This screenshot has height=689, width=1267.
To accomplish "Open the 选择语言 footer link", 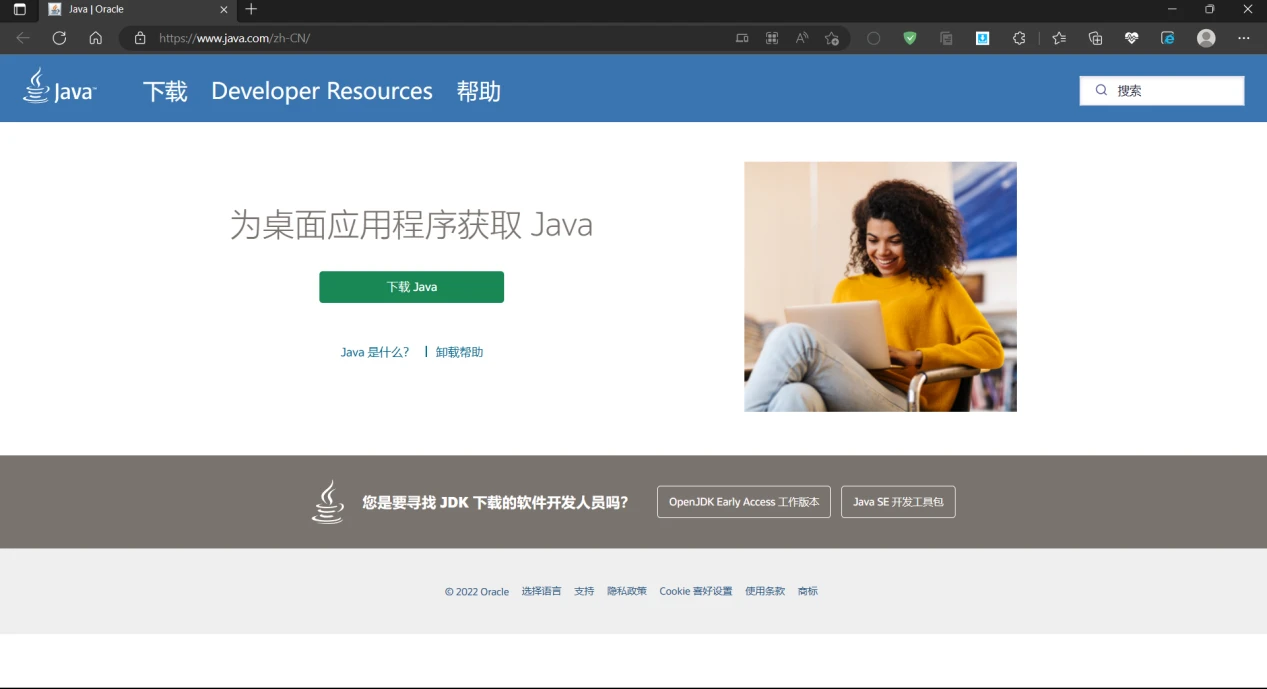I will click(541, 591).
